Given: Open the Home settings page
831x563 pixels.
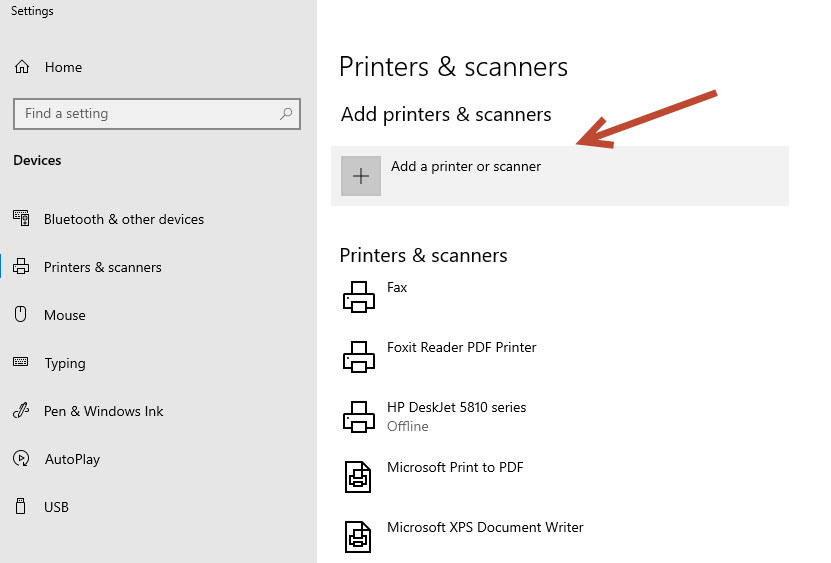Looking at the screenshot, I should [63, 67].
